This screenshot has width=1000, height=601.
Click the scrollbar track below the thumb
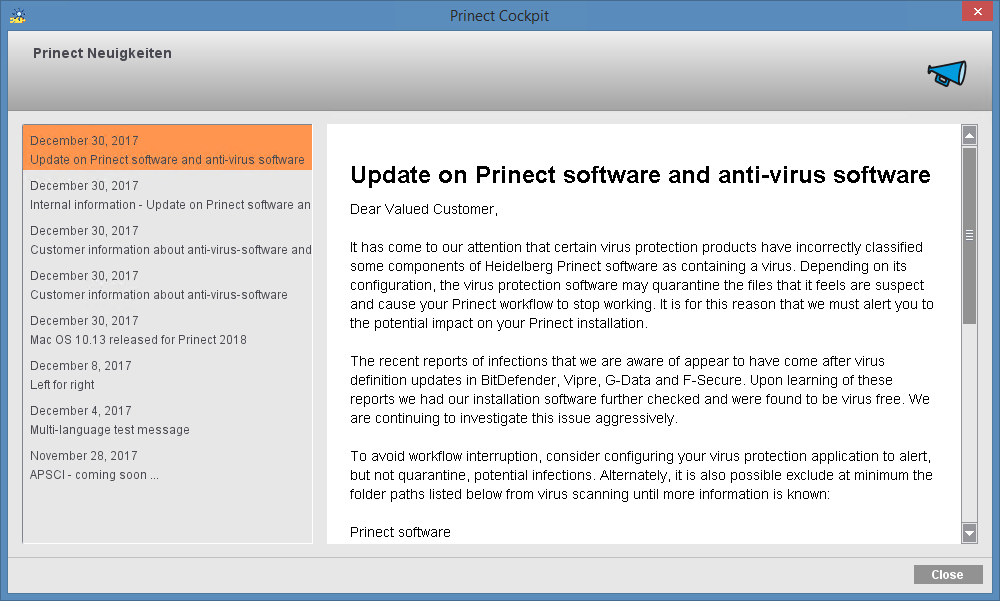(969, 420)
